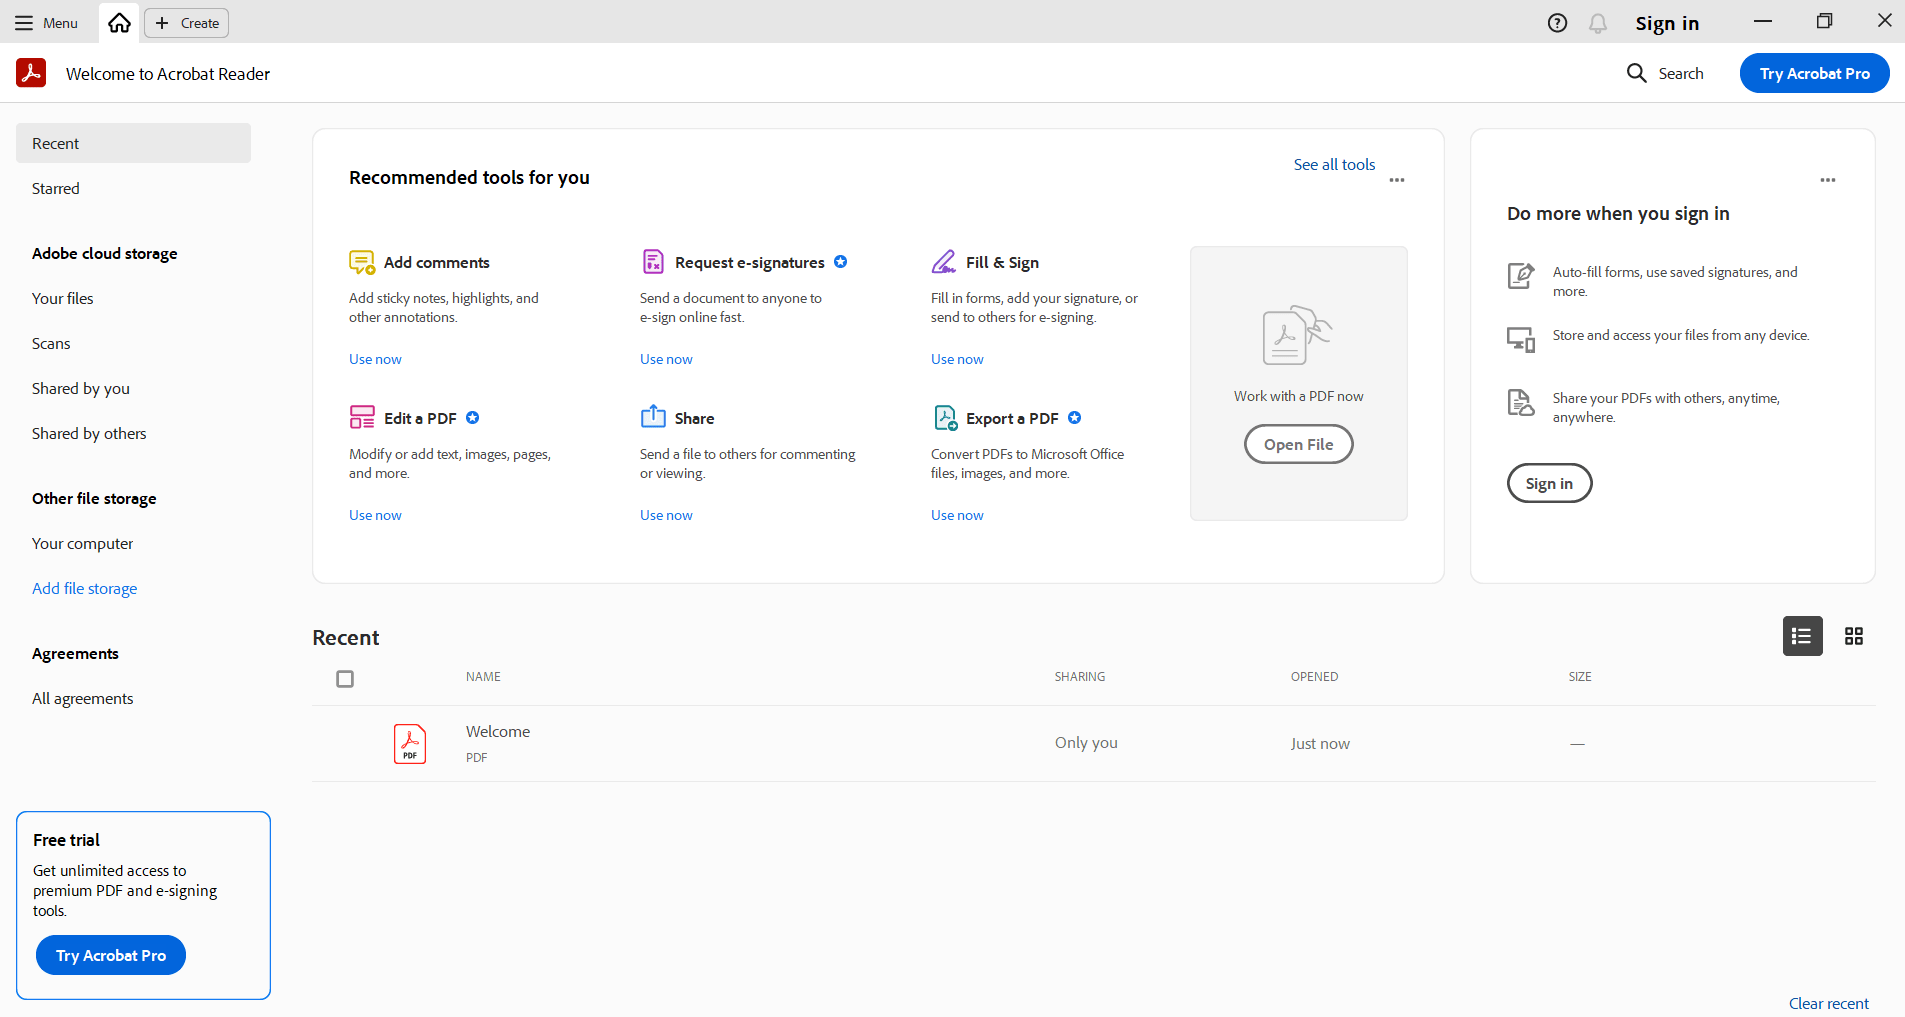The width and height of the screenshot is (1905, 1017).
Task: Click the Auto-fill forms icon
Action: coord(1521,275)
